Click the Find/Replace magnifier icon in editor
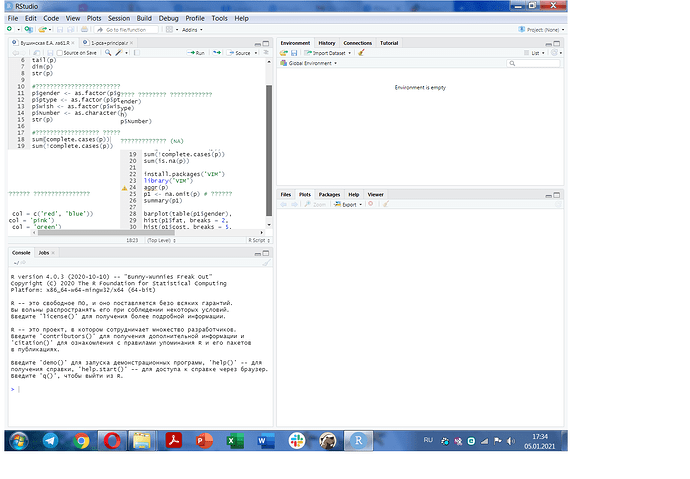 coord(108,53)
